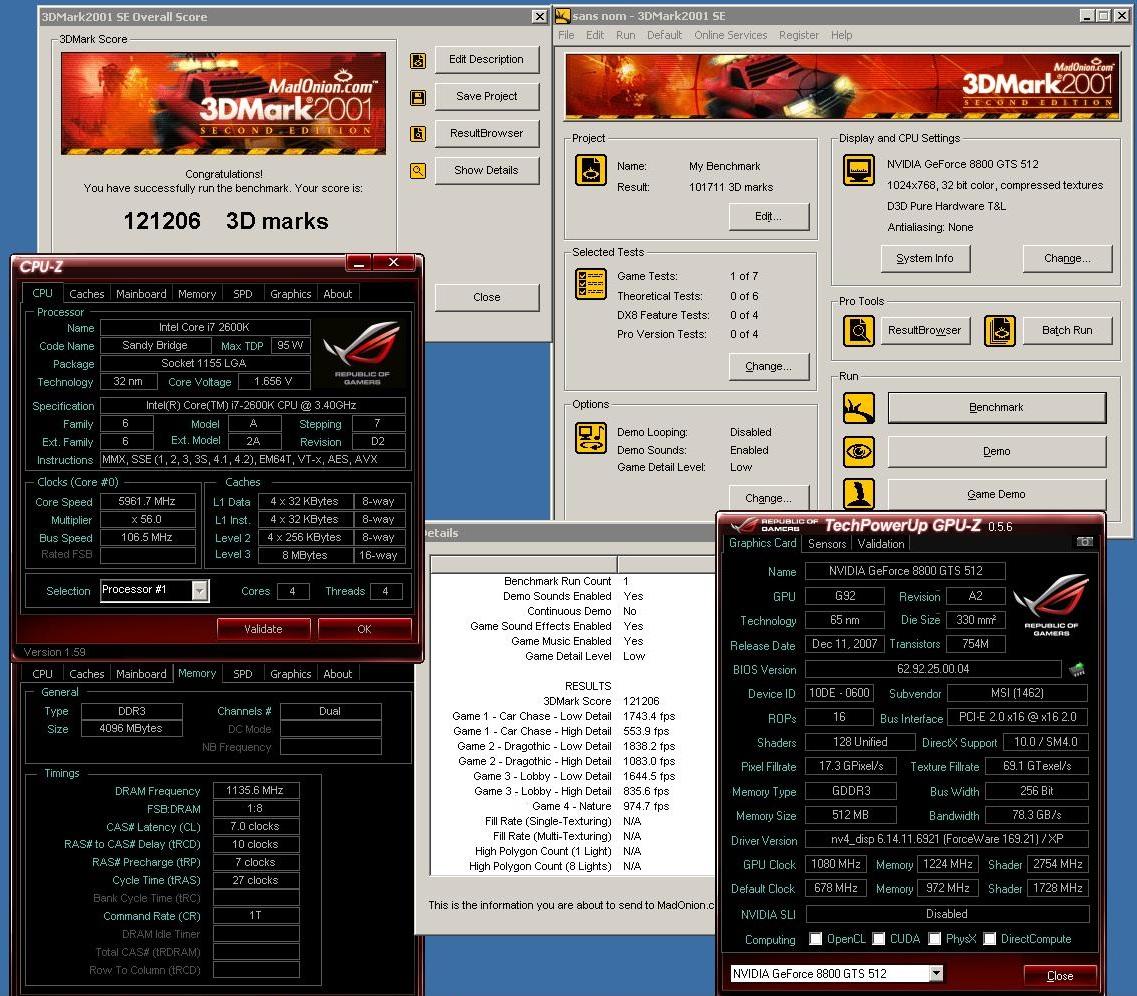Click the Benchmark button in Run section
Viewport: 1137px width, 996px height.
point(996,407)
